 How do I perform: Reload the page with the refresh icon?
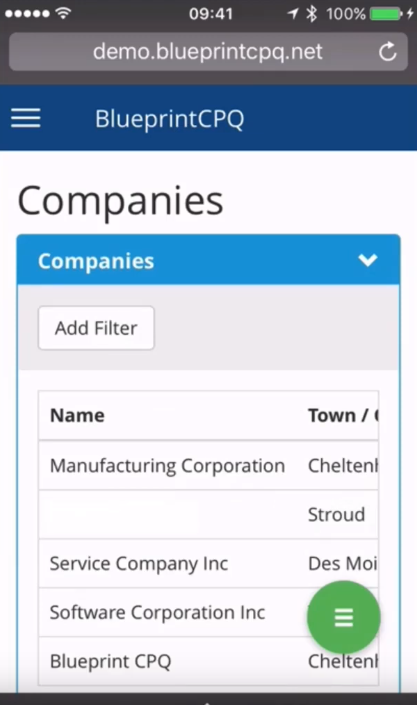387,52
